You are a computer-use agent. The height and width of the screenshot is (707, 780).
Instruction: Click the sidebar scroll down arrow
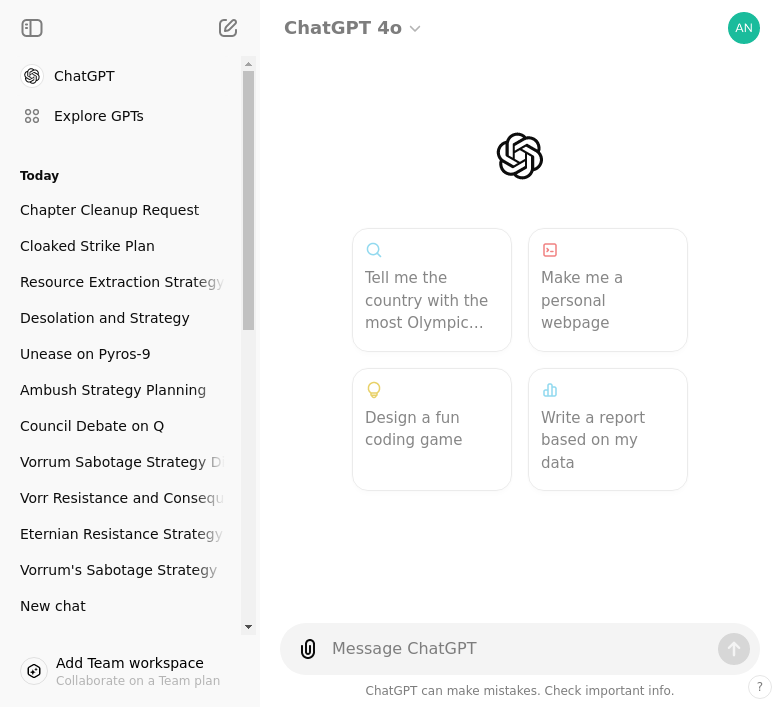249,627
